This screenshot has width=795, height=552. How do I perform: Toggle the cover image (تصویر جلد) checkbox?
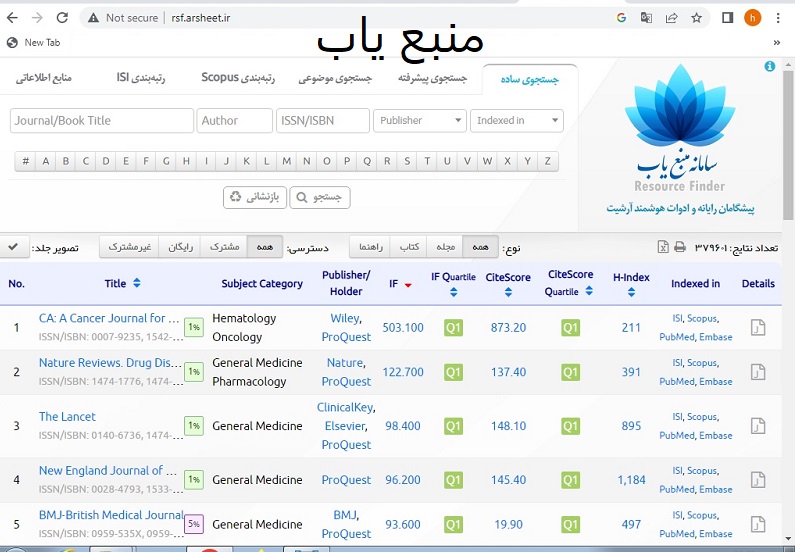pyautogui.click(x=14, y=247)
